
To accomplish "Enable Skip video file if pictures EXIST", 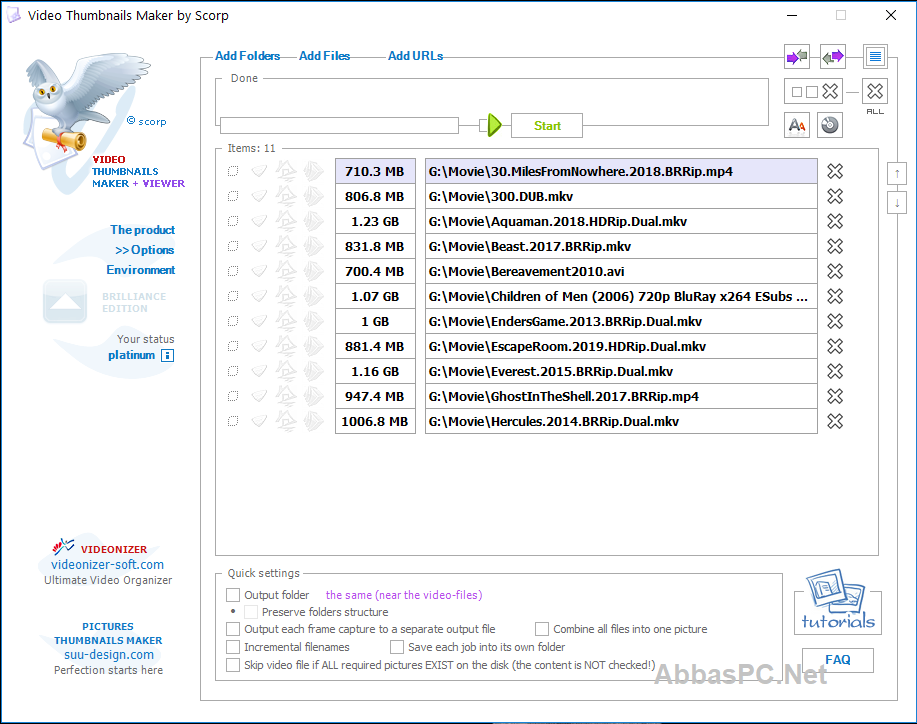I will tap(233, 665).
